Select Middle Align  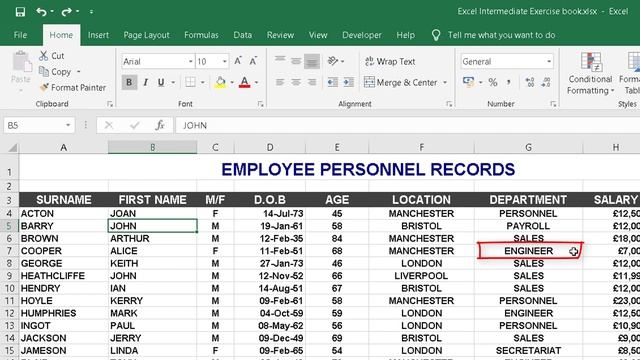(x=296, y=61)
